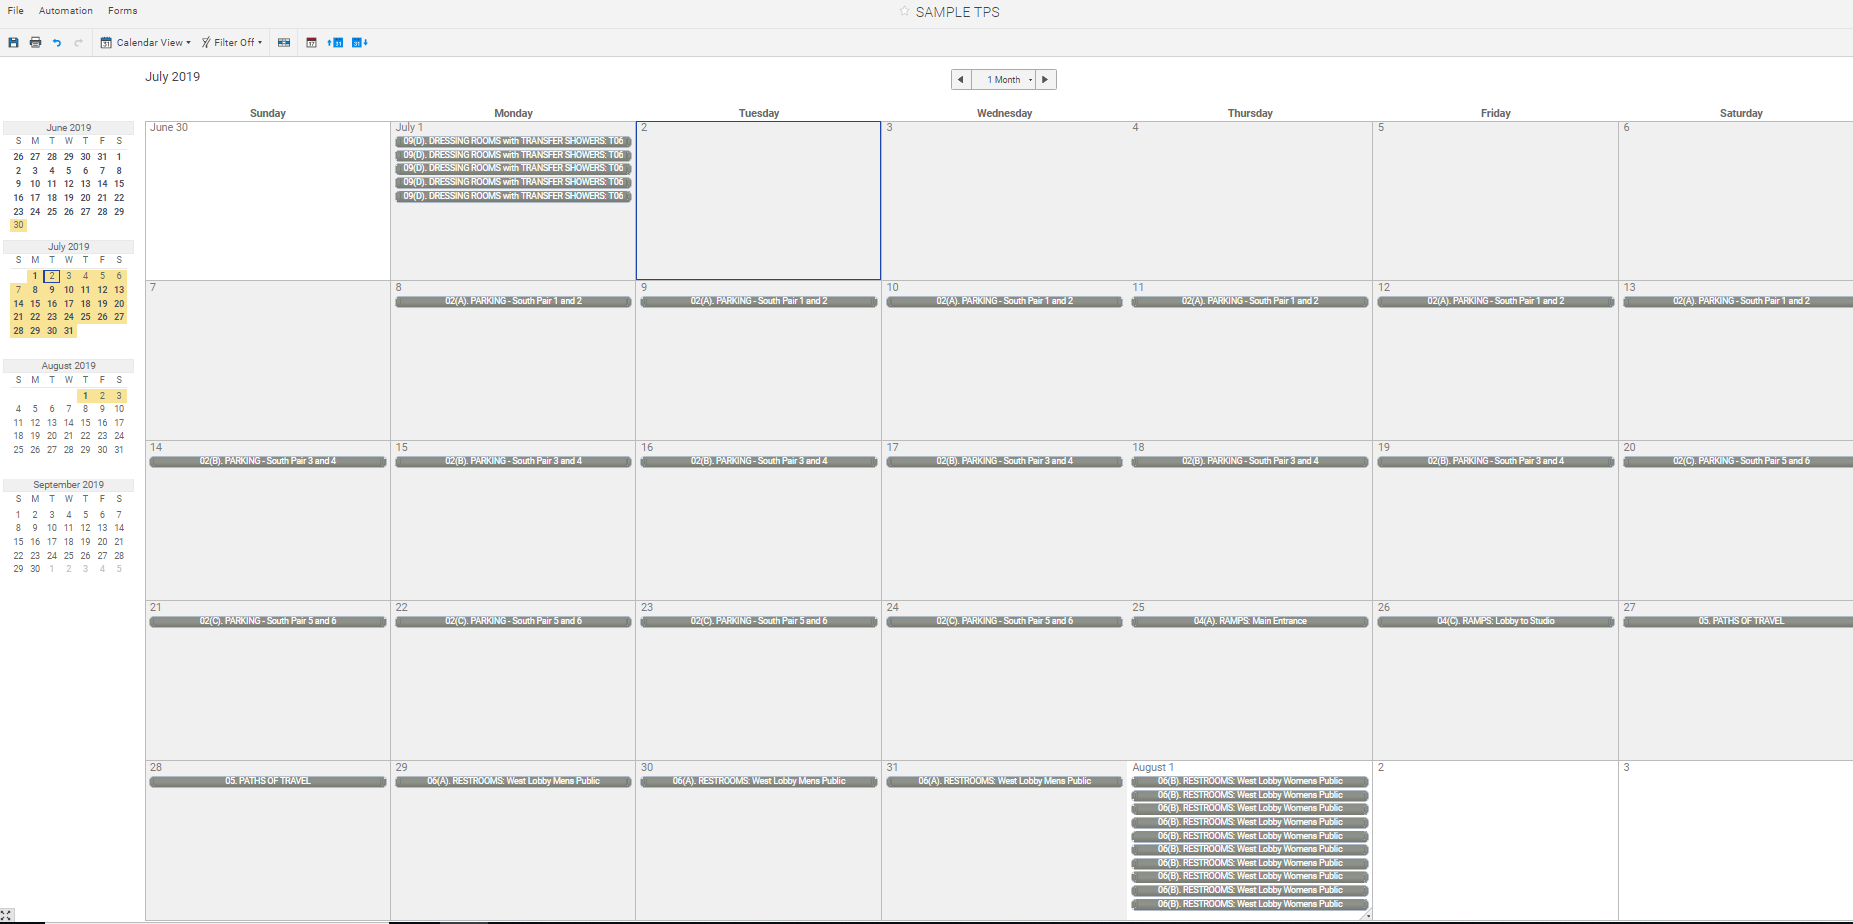Go to next month with right arrow
This screenshot has height=924, width=1853.
coord(1046,79)
